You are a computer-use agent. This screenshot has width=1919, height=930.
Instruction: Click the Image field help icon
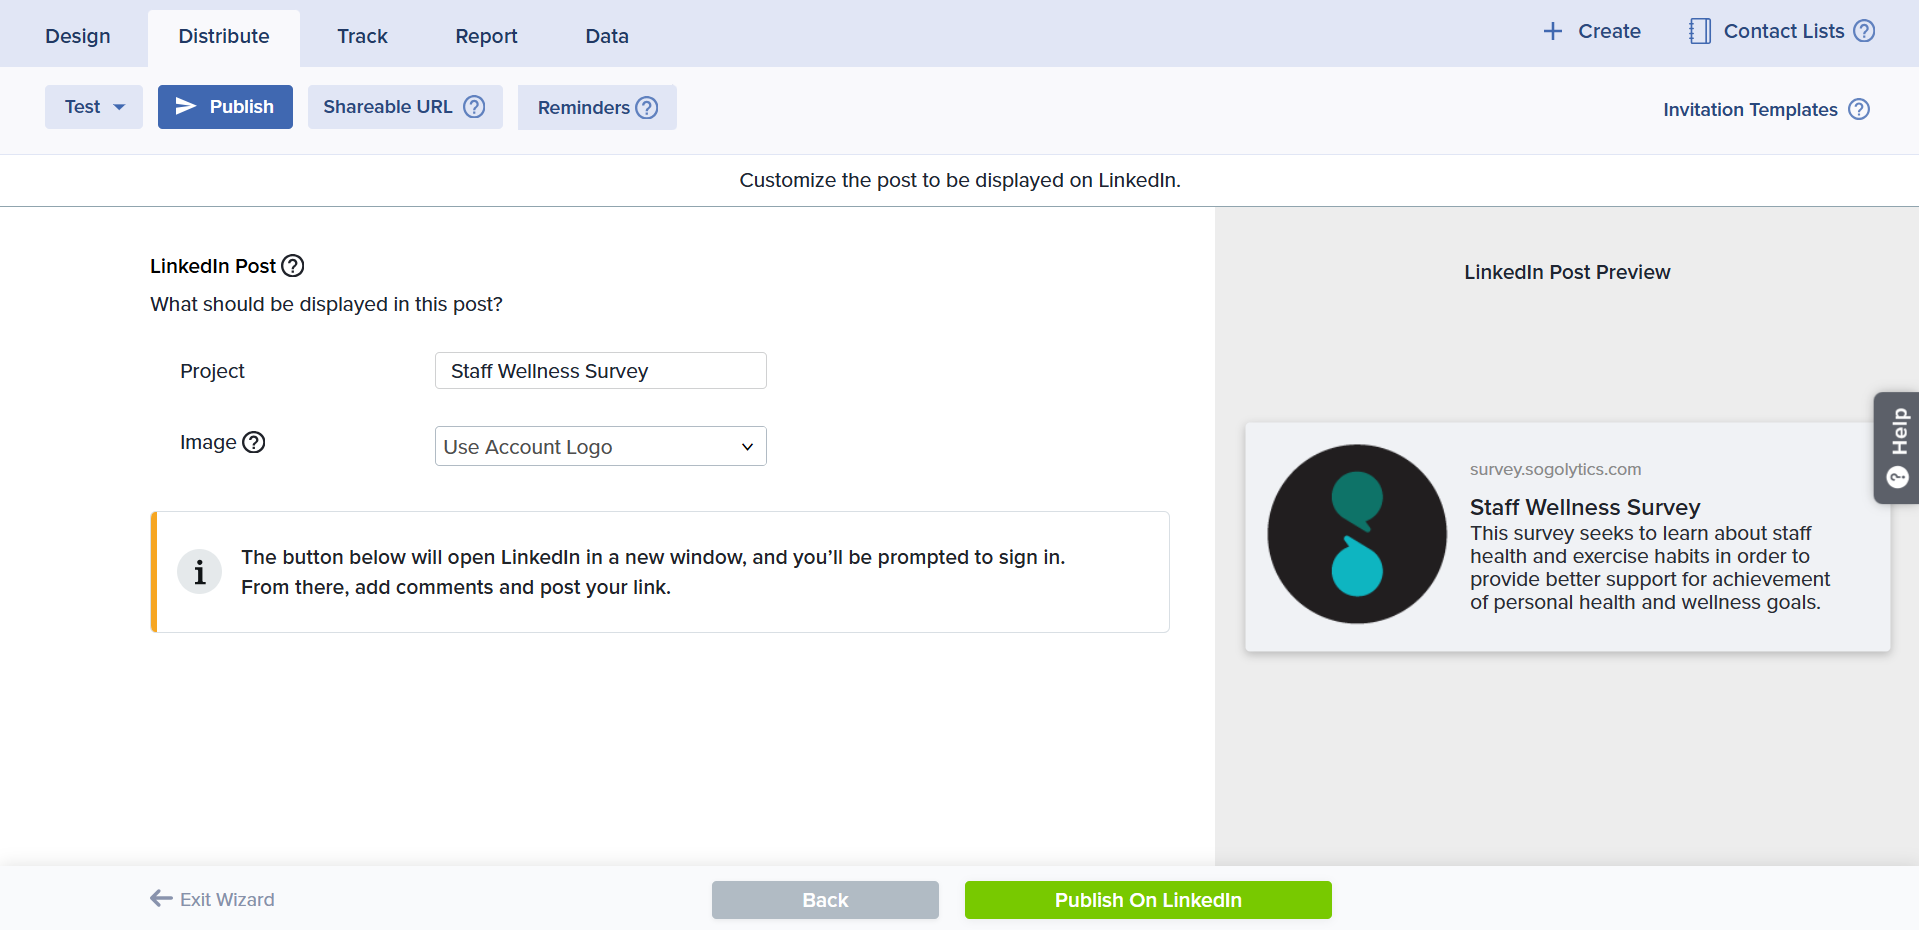(254, 442)
